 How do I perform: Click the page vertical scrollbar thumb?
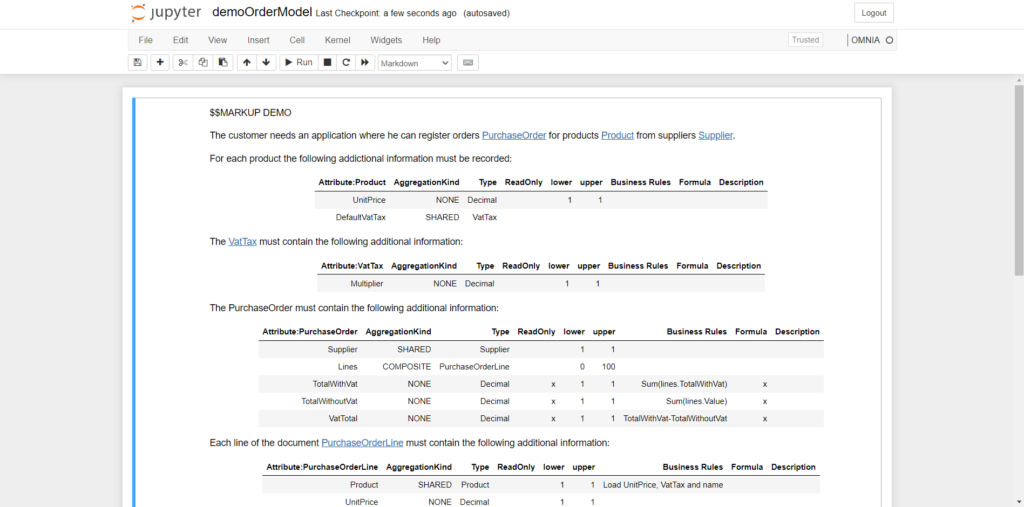point(1019,180)
